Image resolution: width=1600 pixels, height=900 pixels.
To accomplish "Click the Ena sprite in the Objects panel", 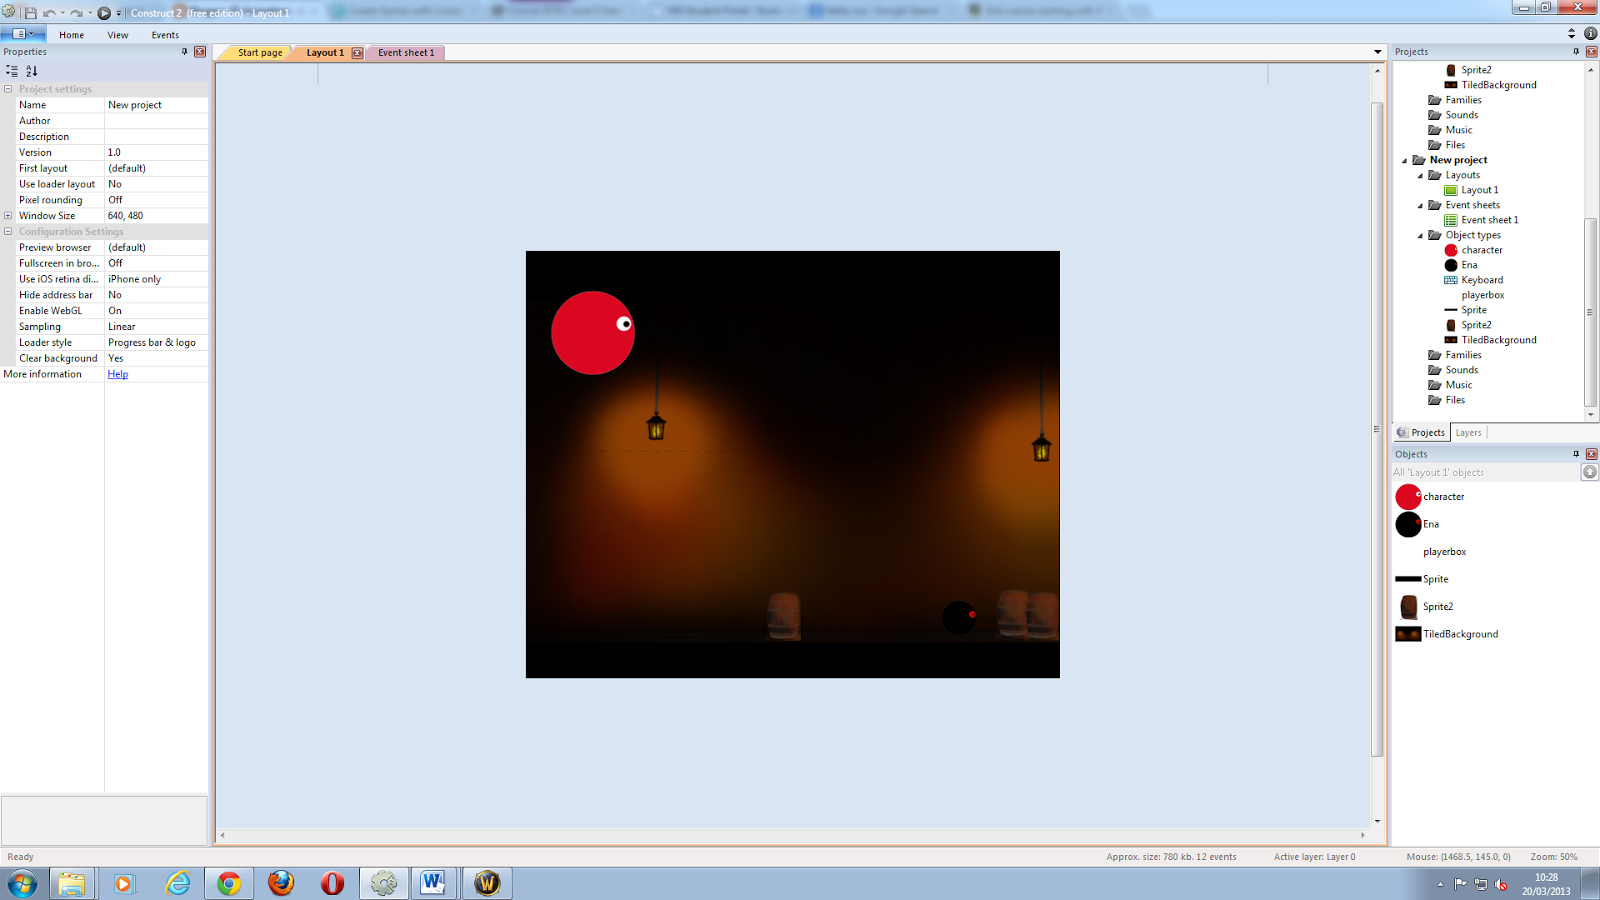I will [1431, 524].
